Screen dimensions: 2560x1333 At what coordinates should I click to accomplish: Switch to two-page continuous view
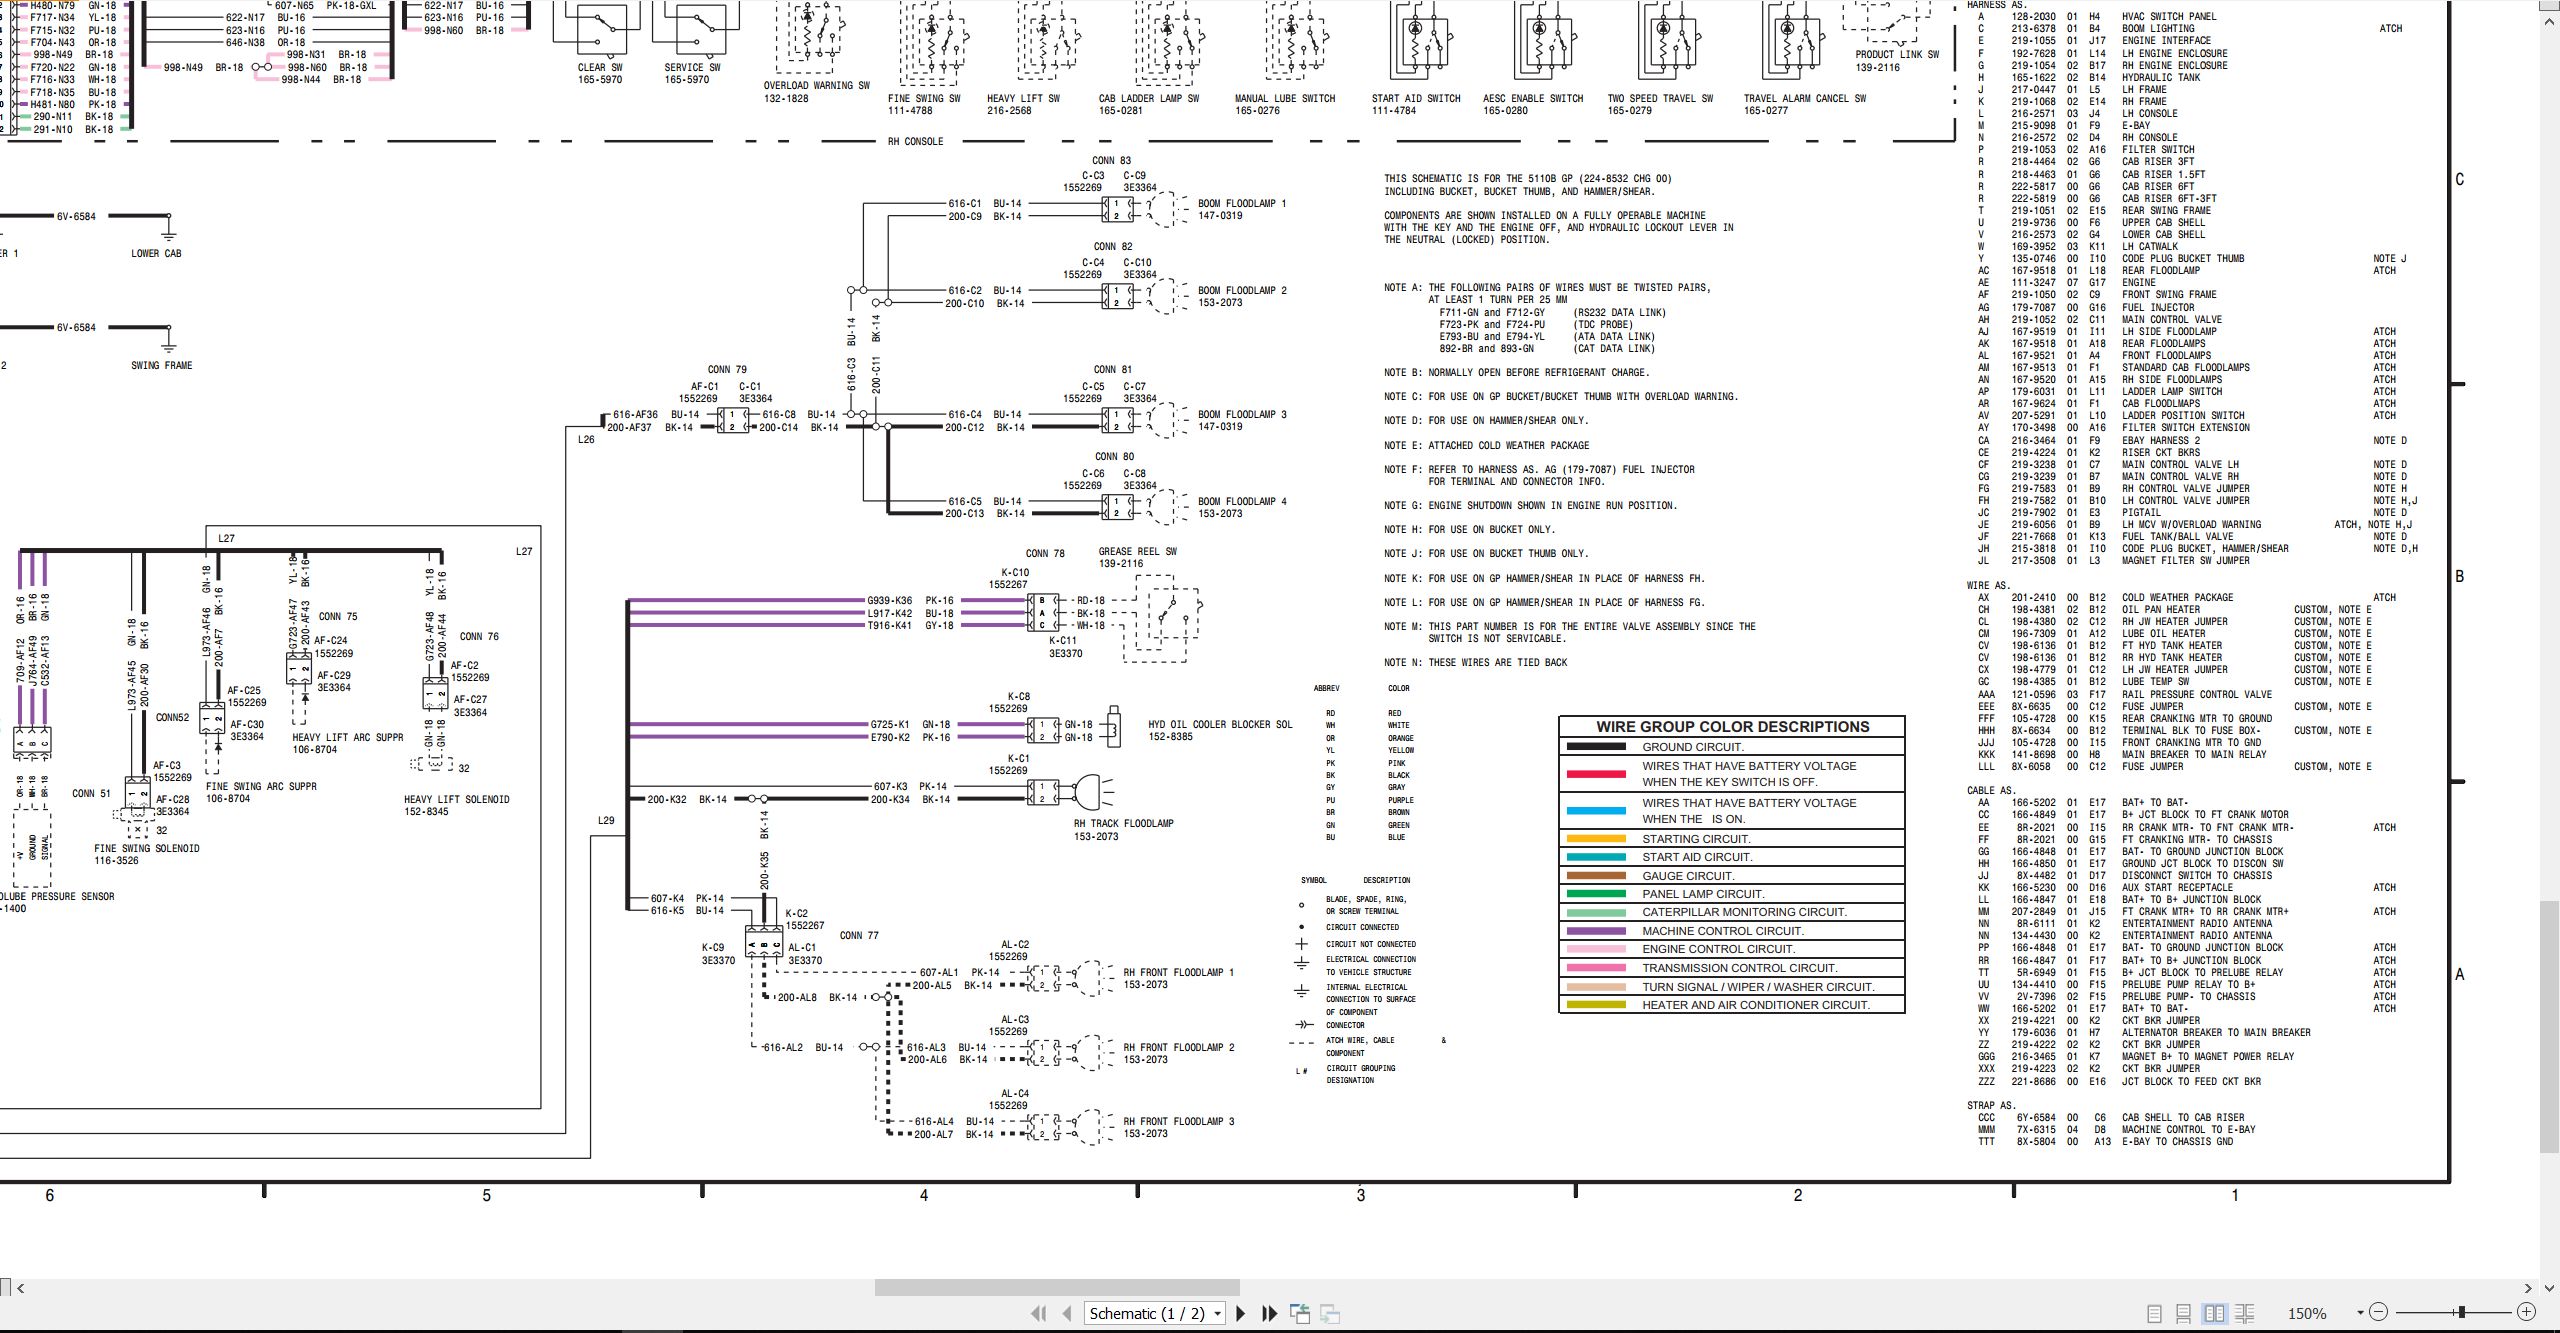click(2244, 1313)
